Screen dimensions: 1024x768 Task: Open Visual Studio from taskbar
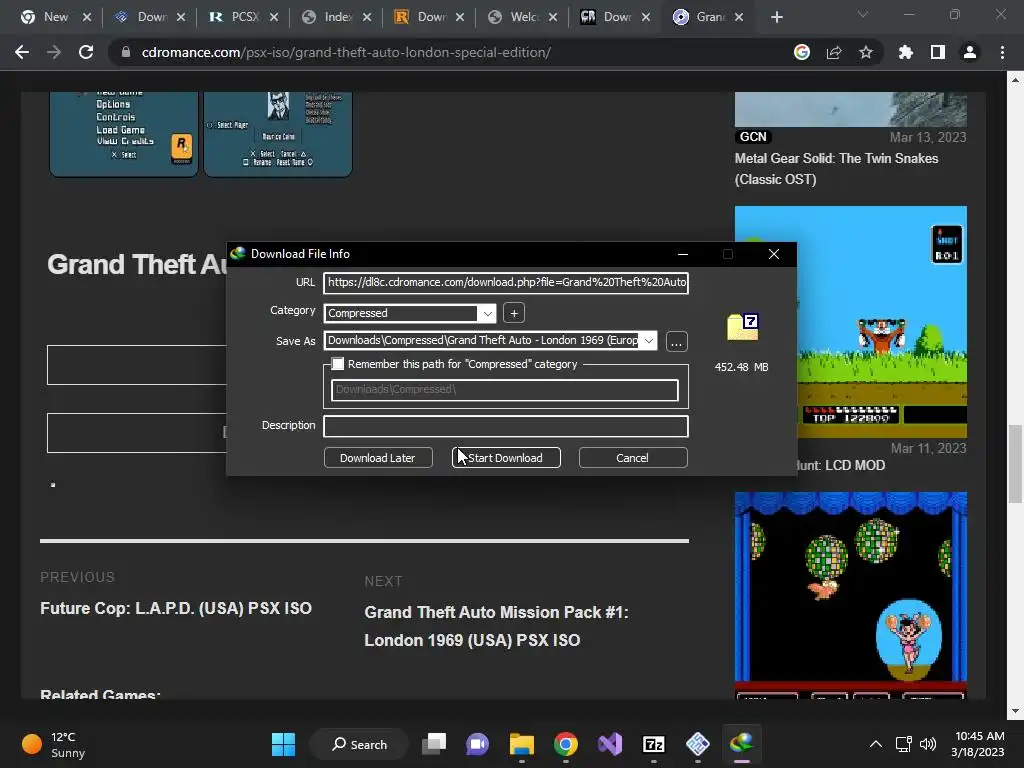pos(610,744)
